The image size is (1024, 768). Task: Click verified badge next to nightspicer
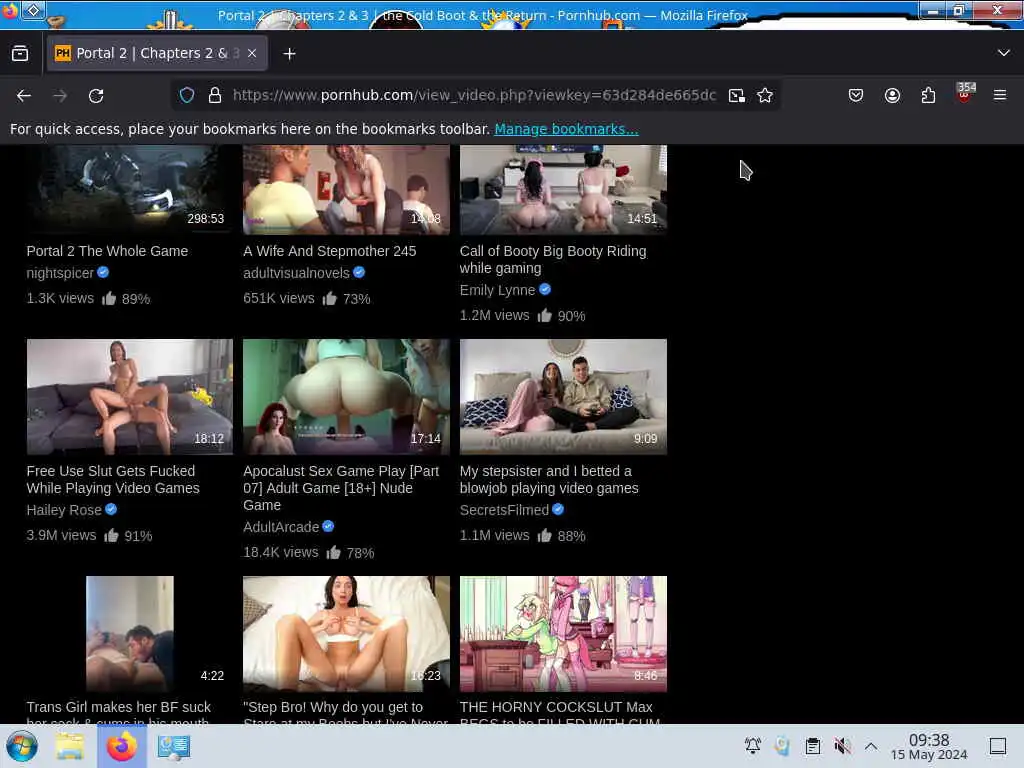103,272
